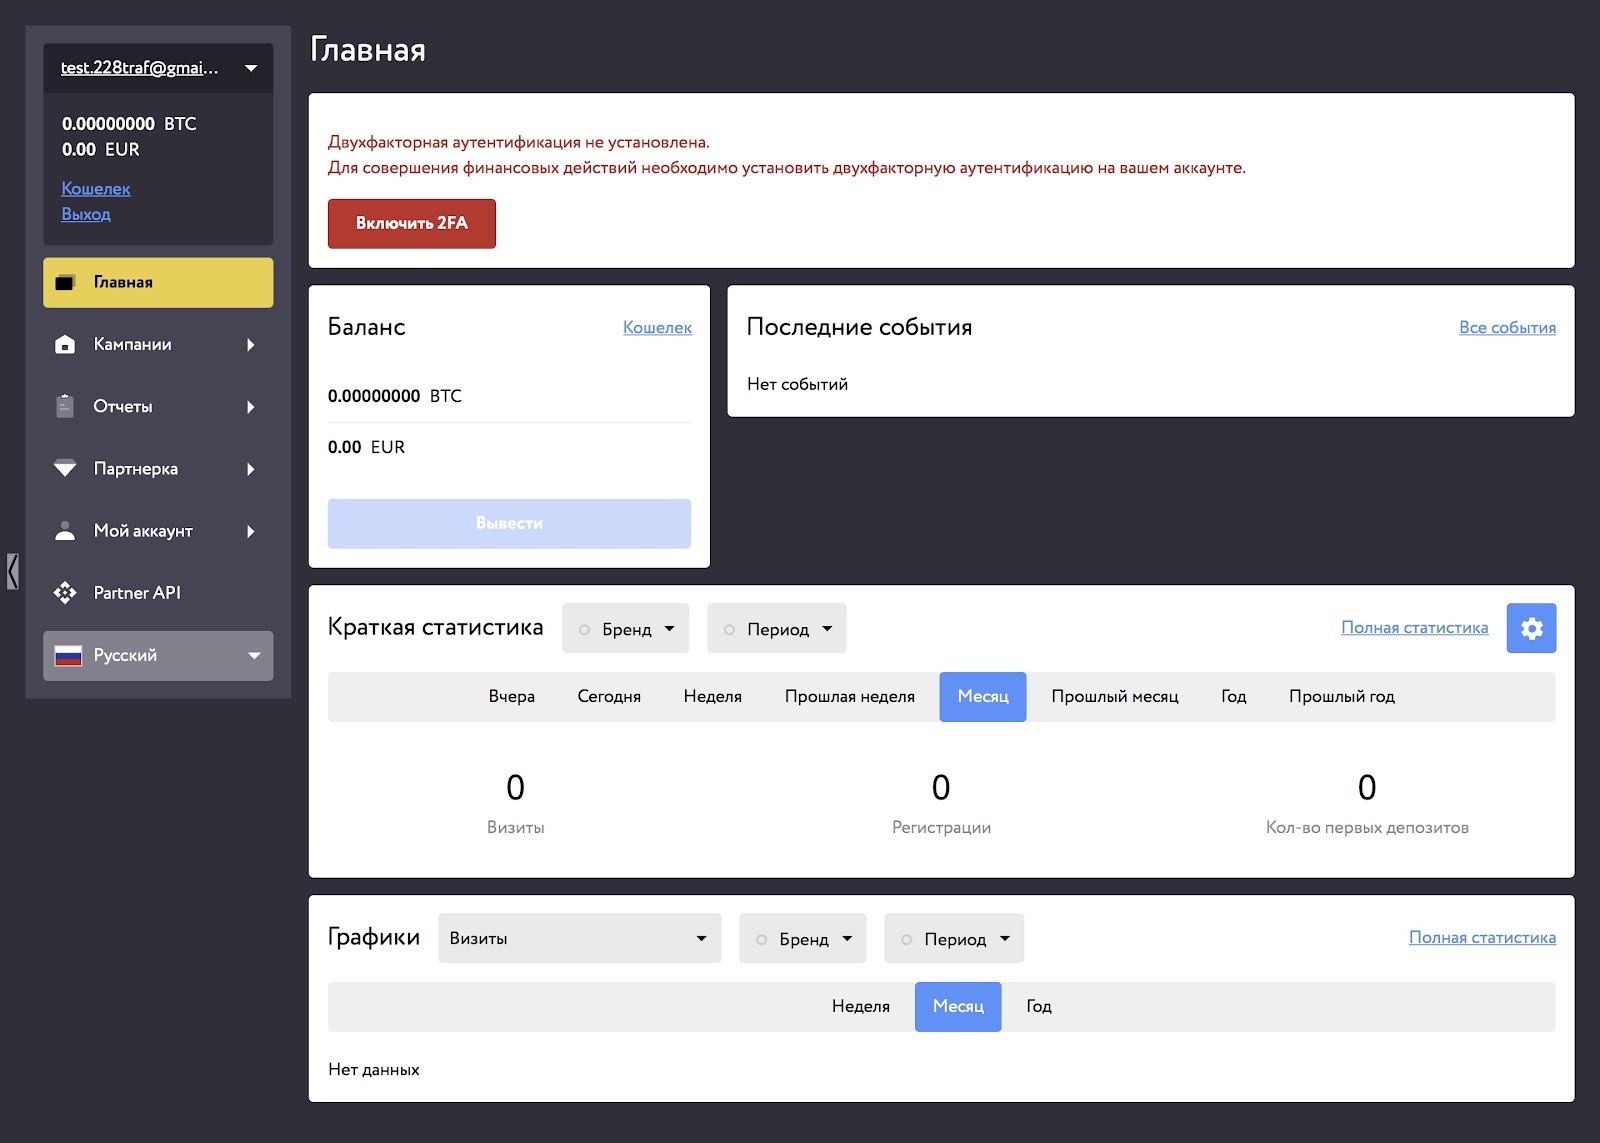Open Визиты metric dropdown in Графики

tap(579, 938)
